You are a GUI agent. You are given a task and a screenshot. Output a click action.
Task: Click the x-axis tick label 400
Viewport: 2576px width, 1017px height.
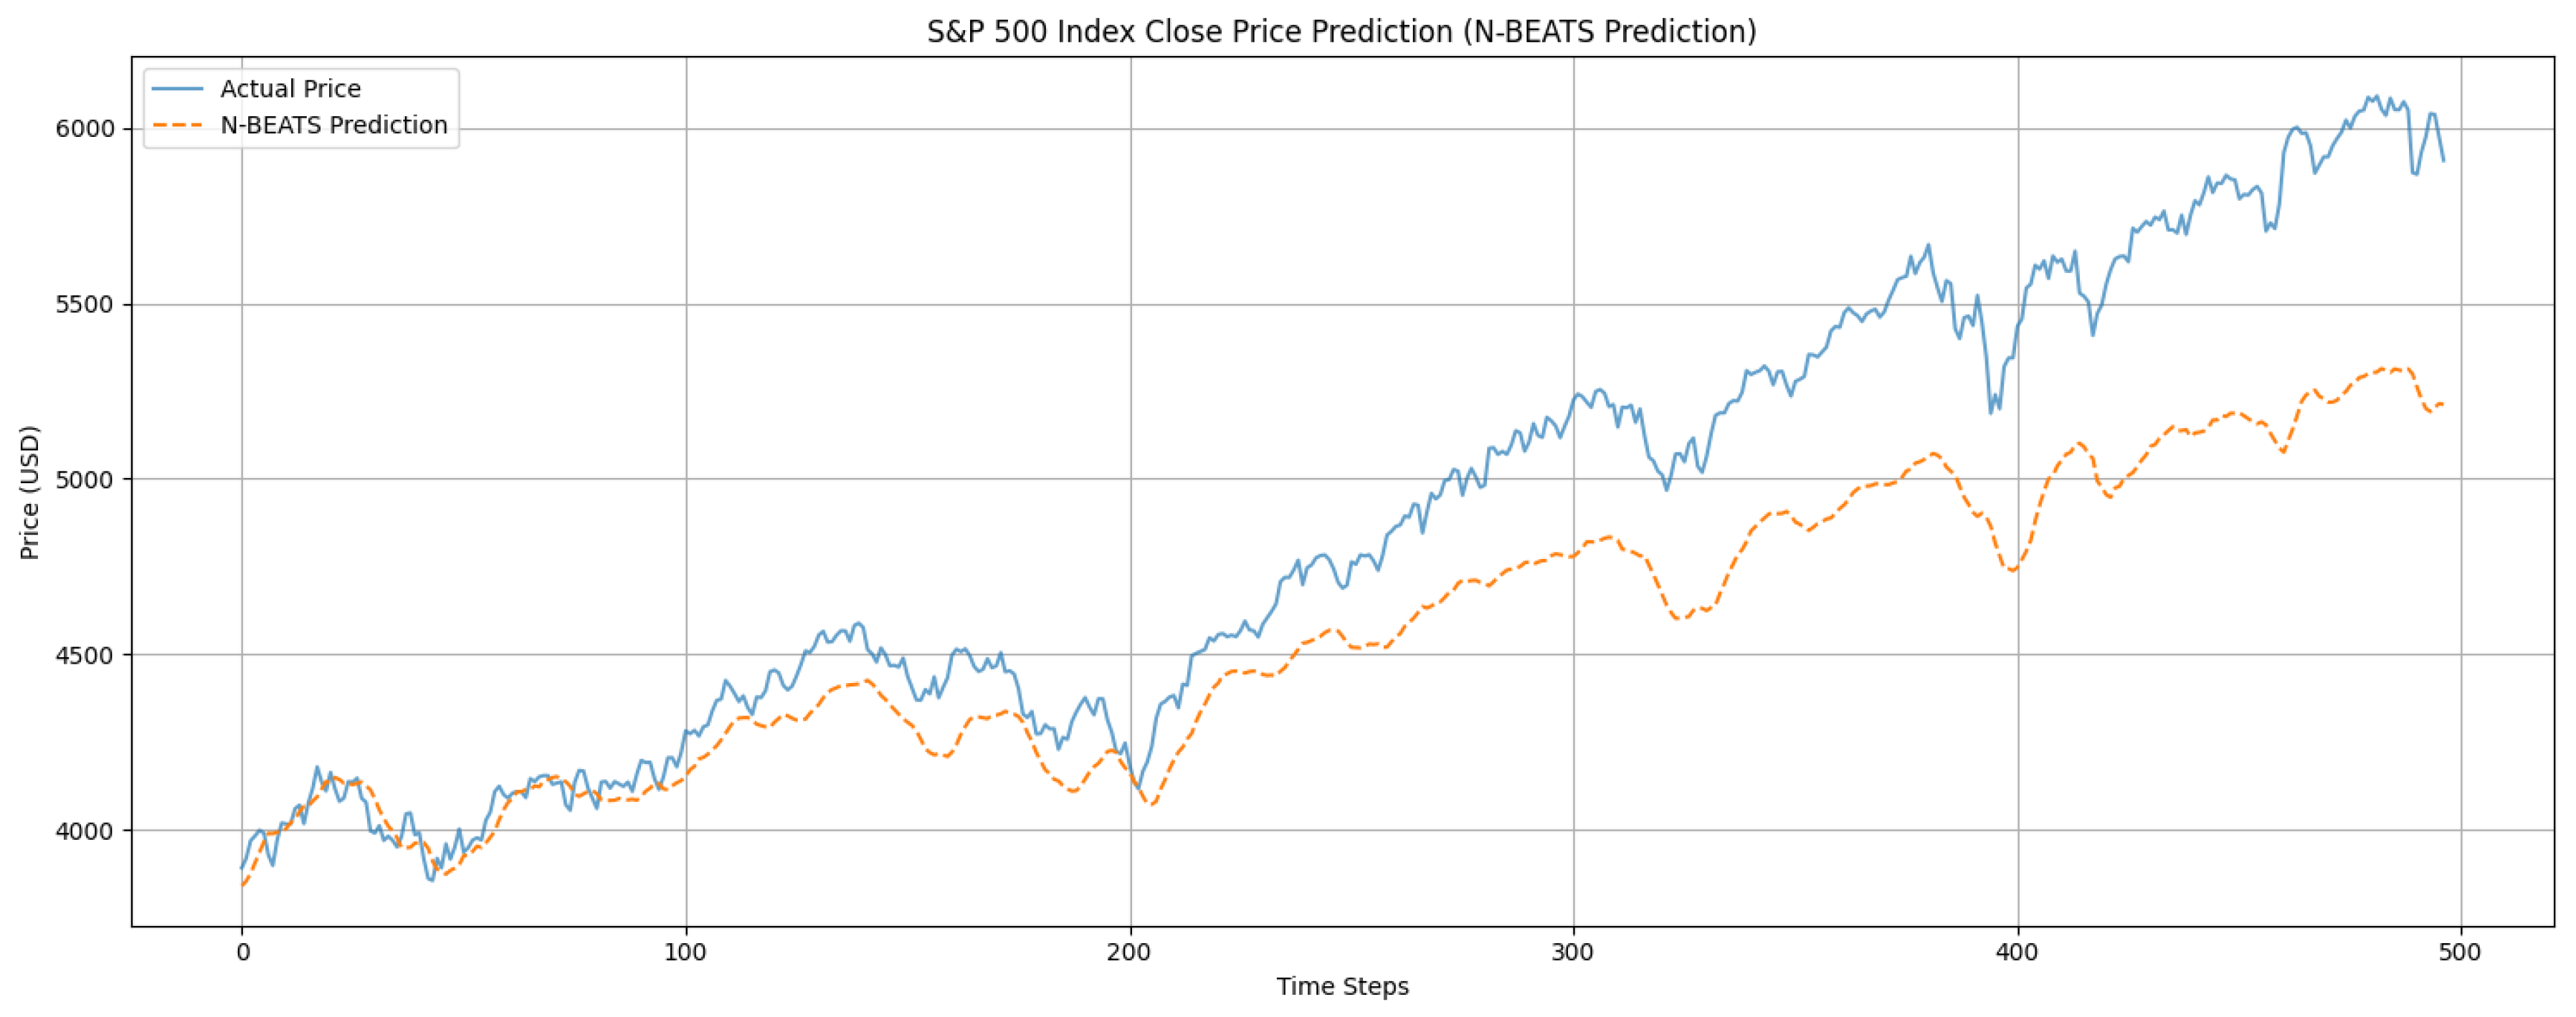[2017, 953]
